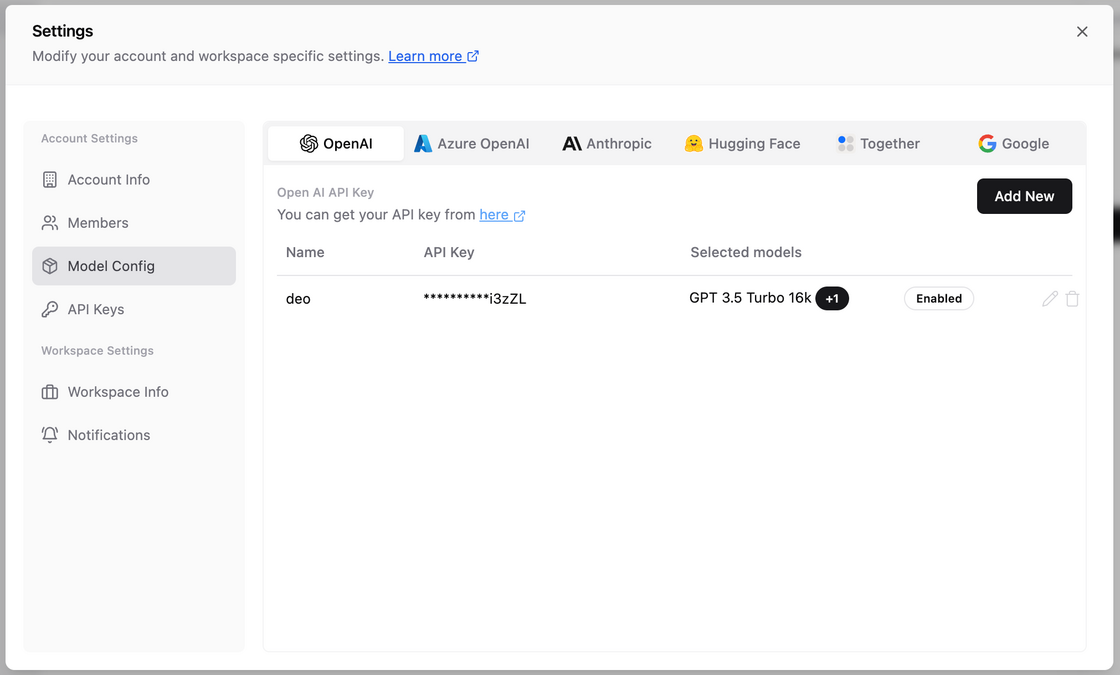Click the 'Workspace Settings' section heading
The image size is (1120, 675).
(x=97, y=351)
